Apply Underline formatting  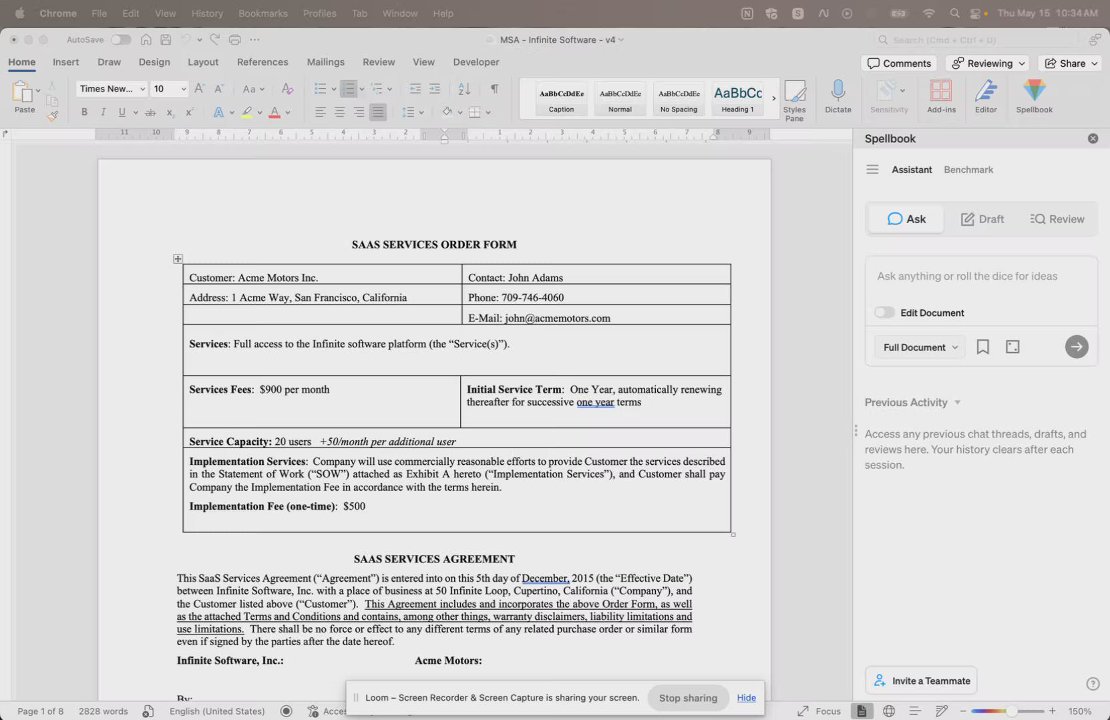[x=122, y=112]
